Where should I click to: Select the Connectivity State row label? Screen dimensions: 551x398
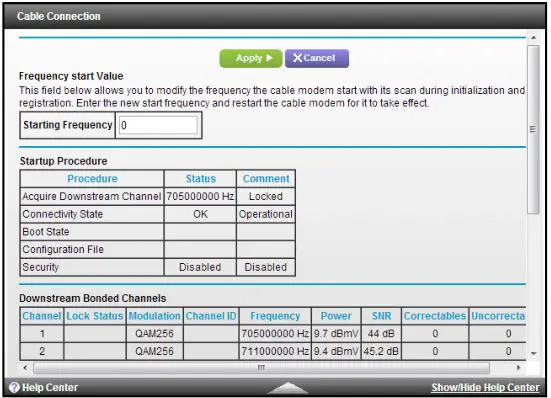click(x=63, y=214)
